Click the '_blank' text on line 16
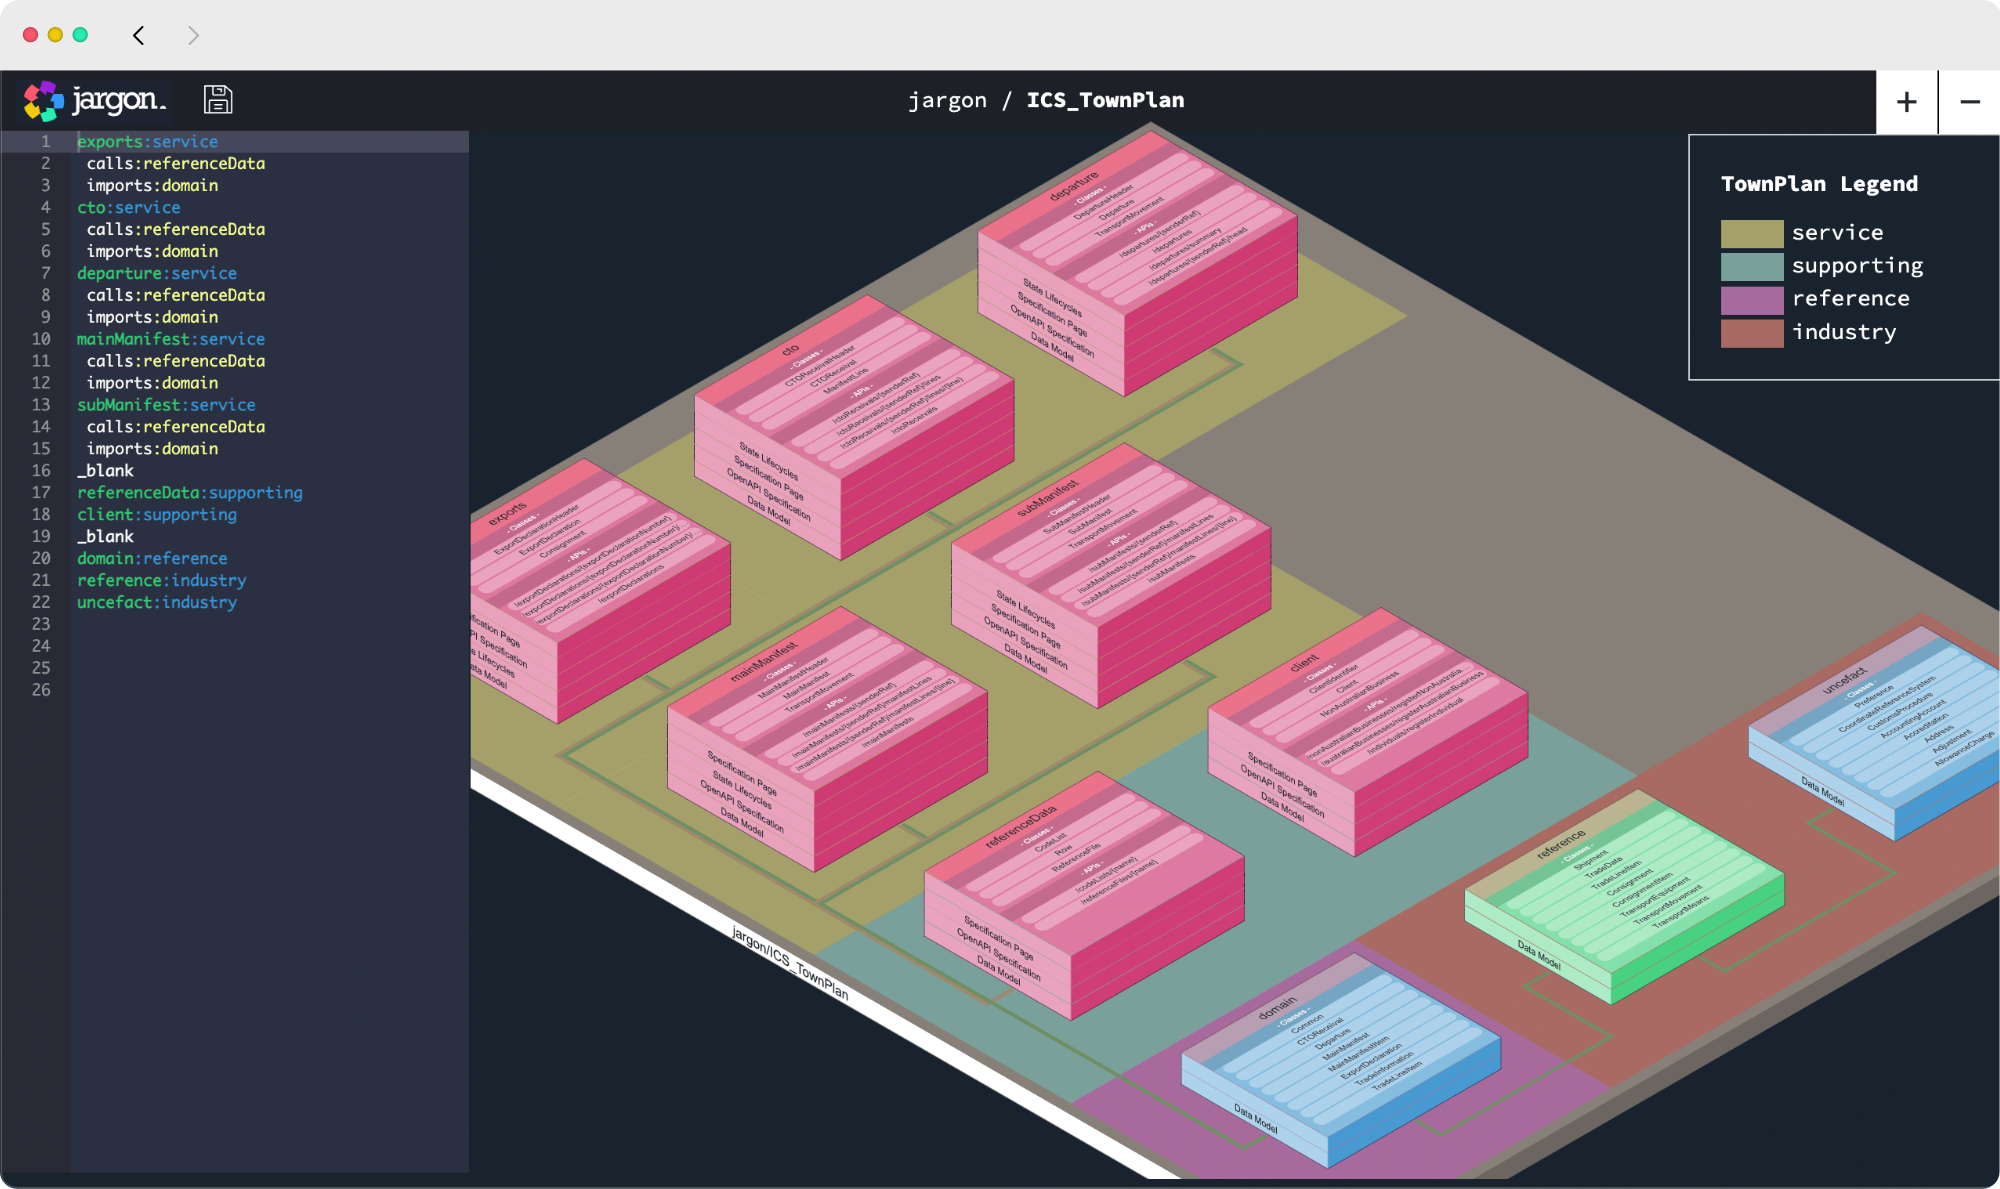This screenshot has height=1189, width=2000. [x=105, y=471]
